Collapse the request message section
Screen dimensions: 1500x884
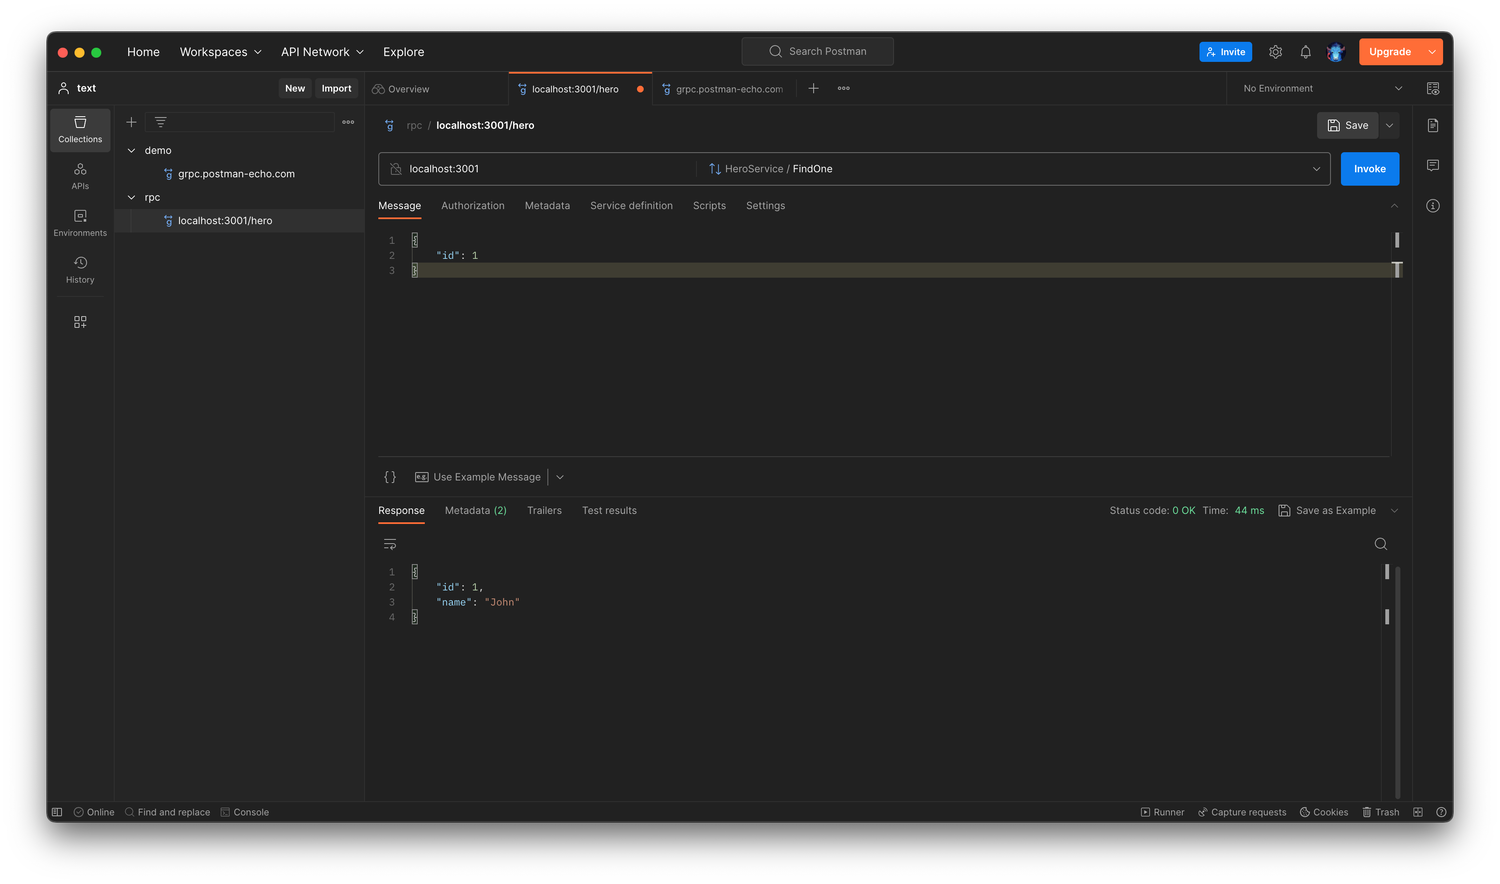point(1394,206)
